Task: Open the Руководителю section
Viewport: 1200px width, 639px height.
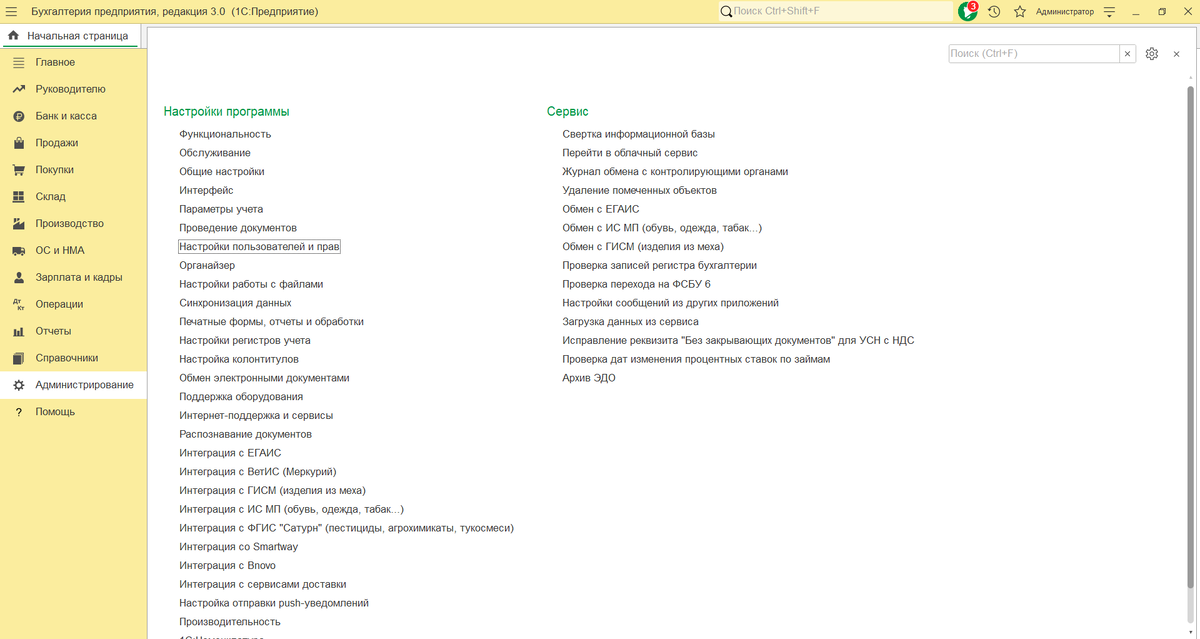Action: [x=73, y=89]
